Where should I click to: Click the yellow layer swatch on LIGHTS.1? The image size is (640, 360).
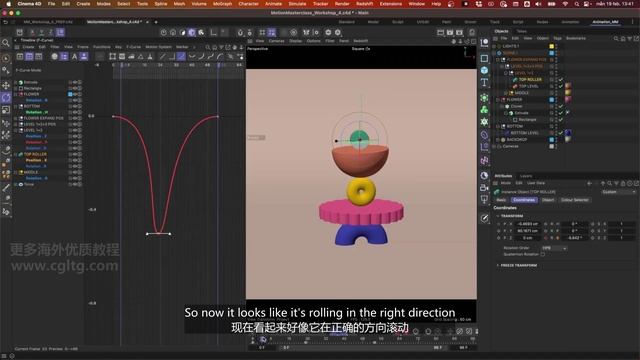pos(551,46)
